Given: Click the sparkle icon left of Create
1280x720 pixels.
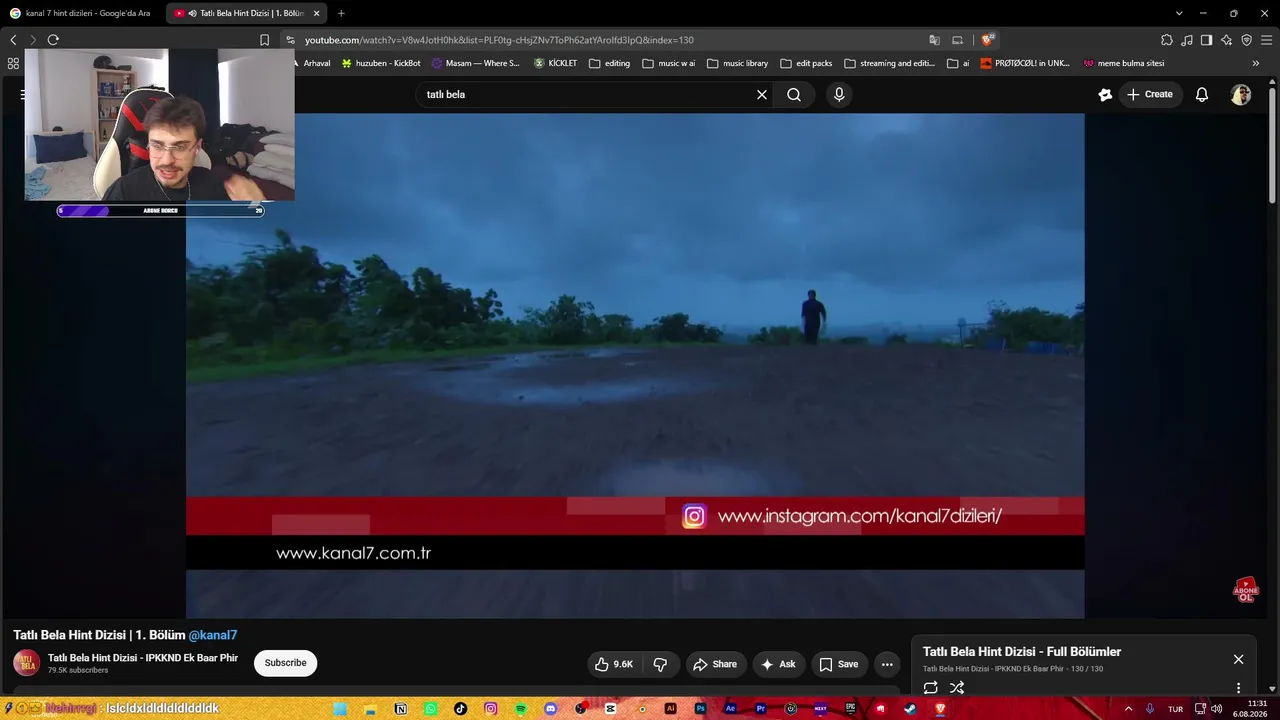Looking at the screenshot, I should coord(1105,94).
